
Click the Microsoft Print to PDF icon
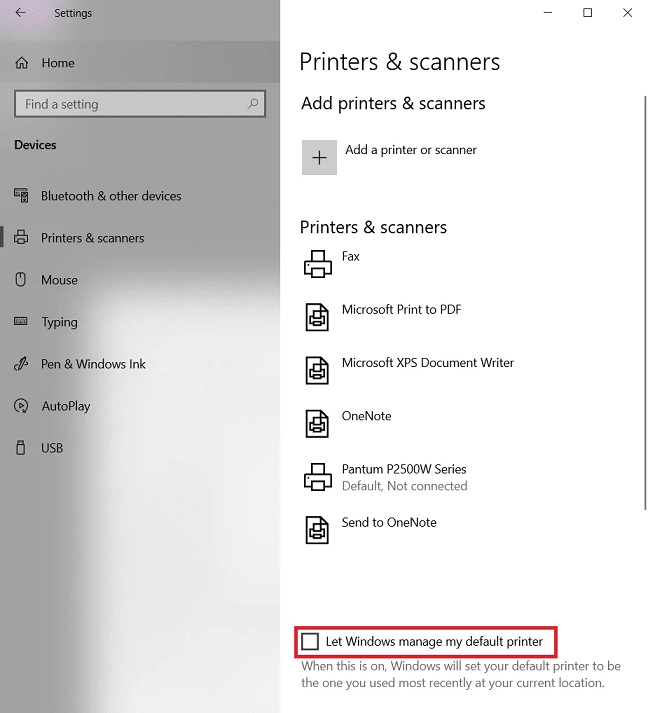pyautogui.click(x=317, y=317)
